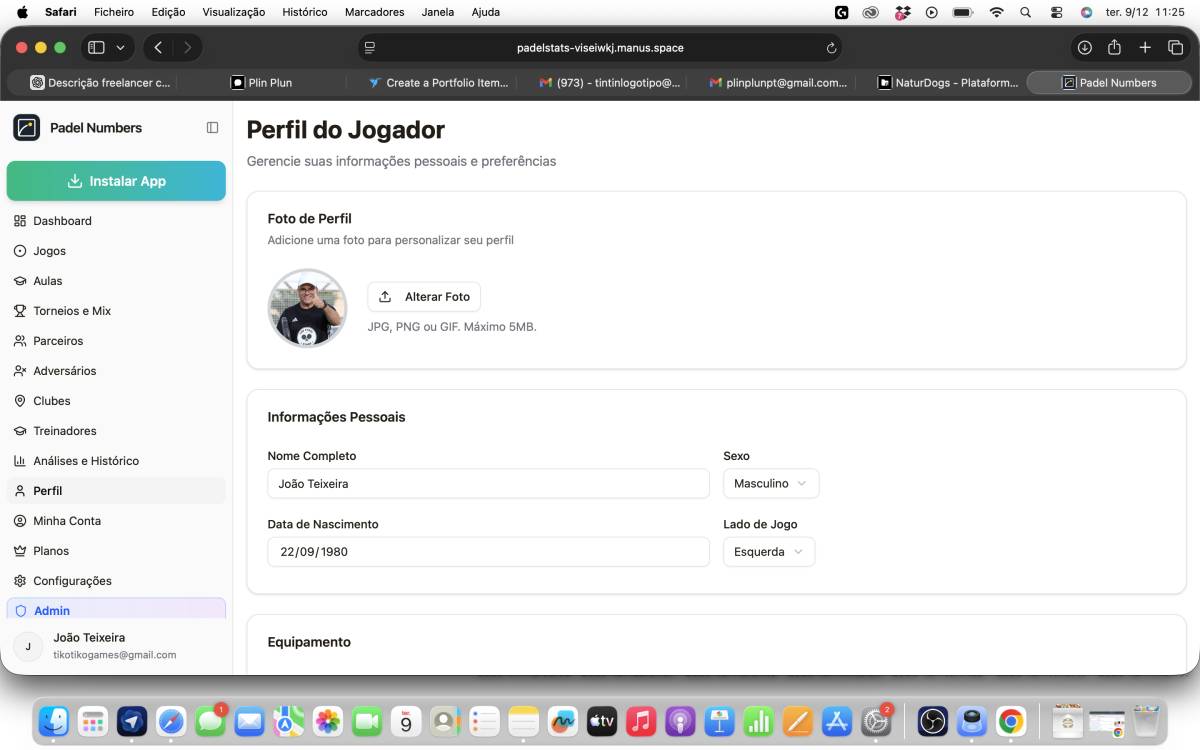This screenshot has height=750, width=1200.
Task: Switch to the Plin Plun tab
Action: coord(261,83)
